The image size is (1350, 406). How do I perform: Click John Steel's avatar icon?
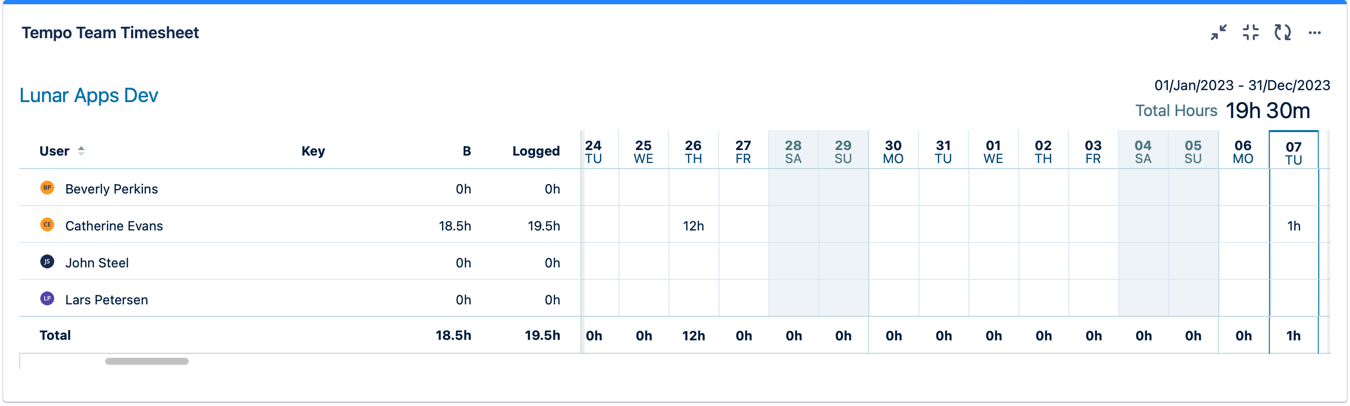[47, 262]
